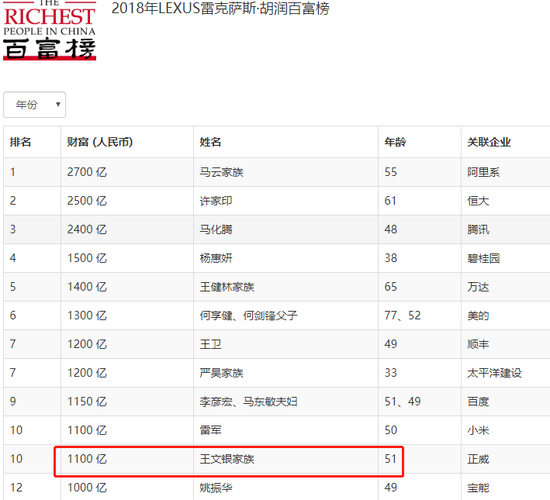The height and width of the screenshot is (500, 550).
Task: Select the name 许家印
Action: coord(216,201)
